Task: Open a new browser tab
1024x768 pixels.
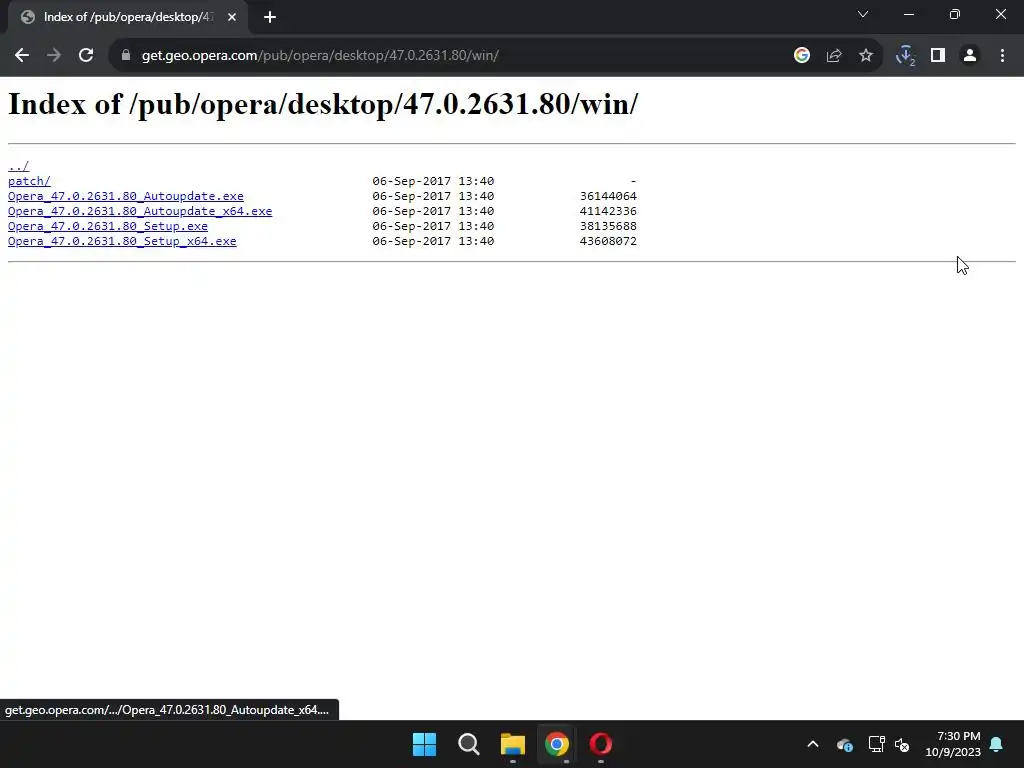Action: (270, 17)
